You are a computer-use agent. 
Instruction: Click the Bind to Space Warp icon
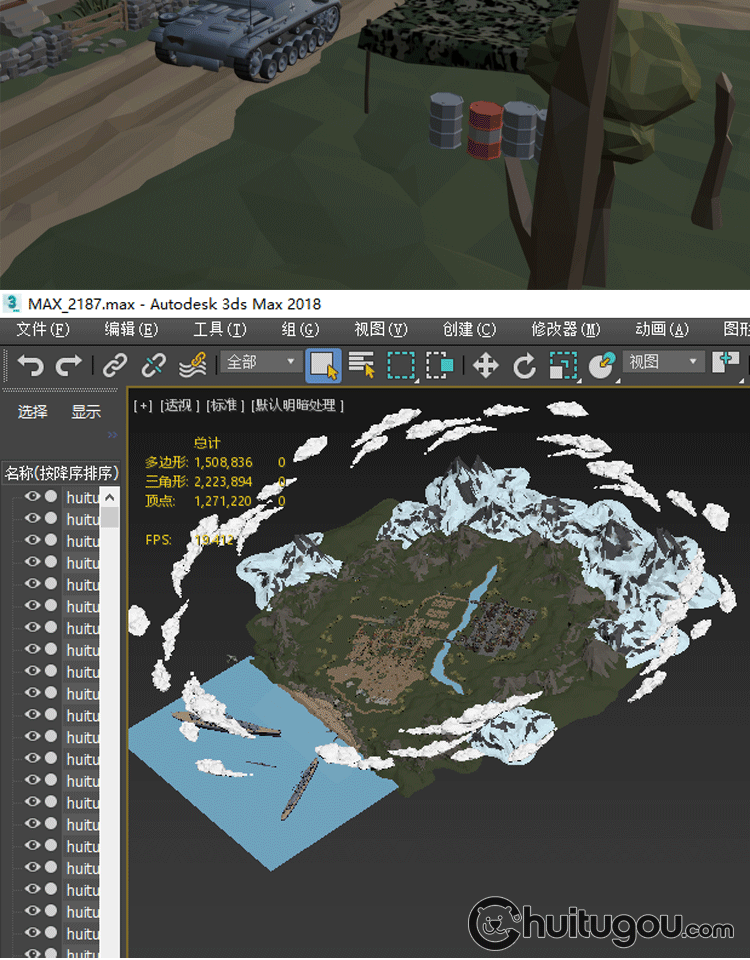click(192, 365)
